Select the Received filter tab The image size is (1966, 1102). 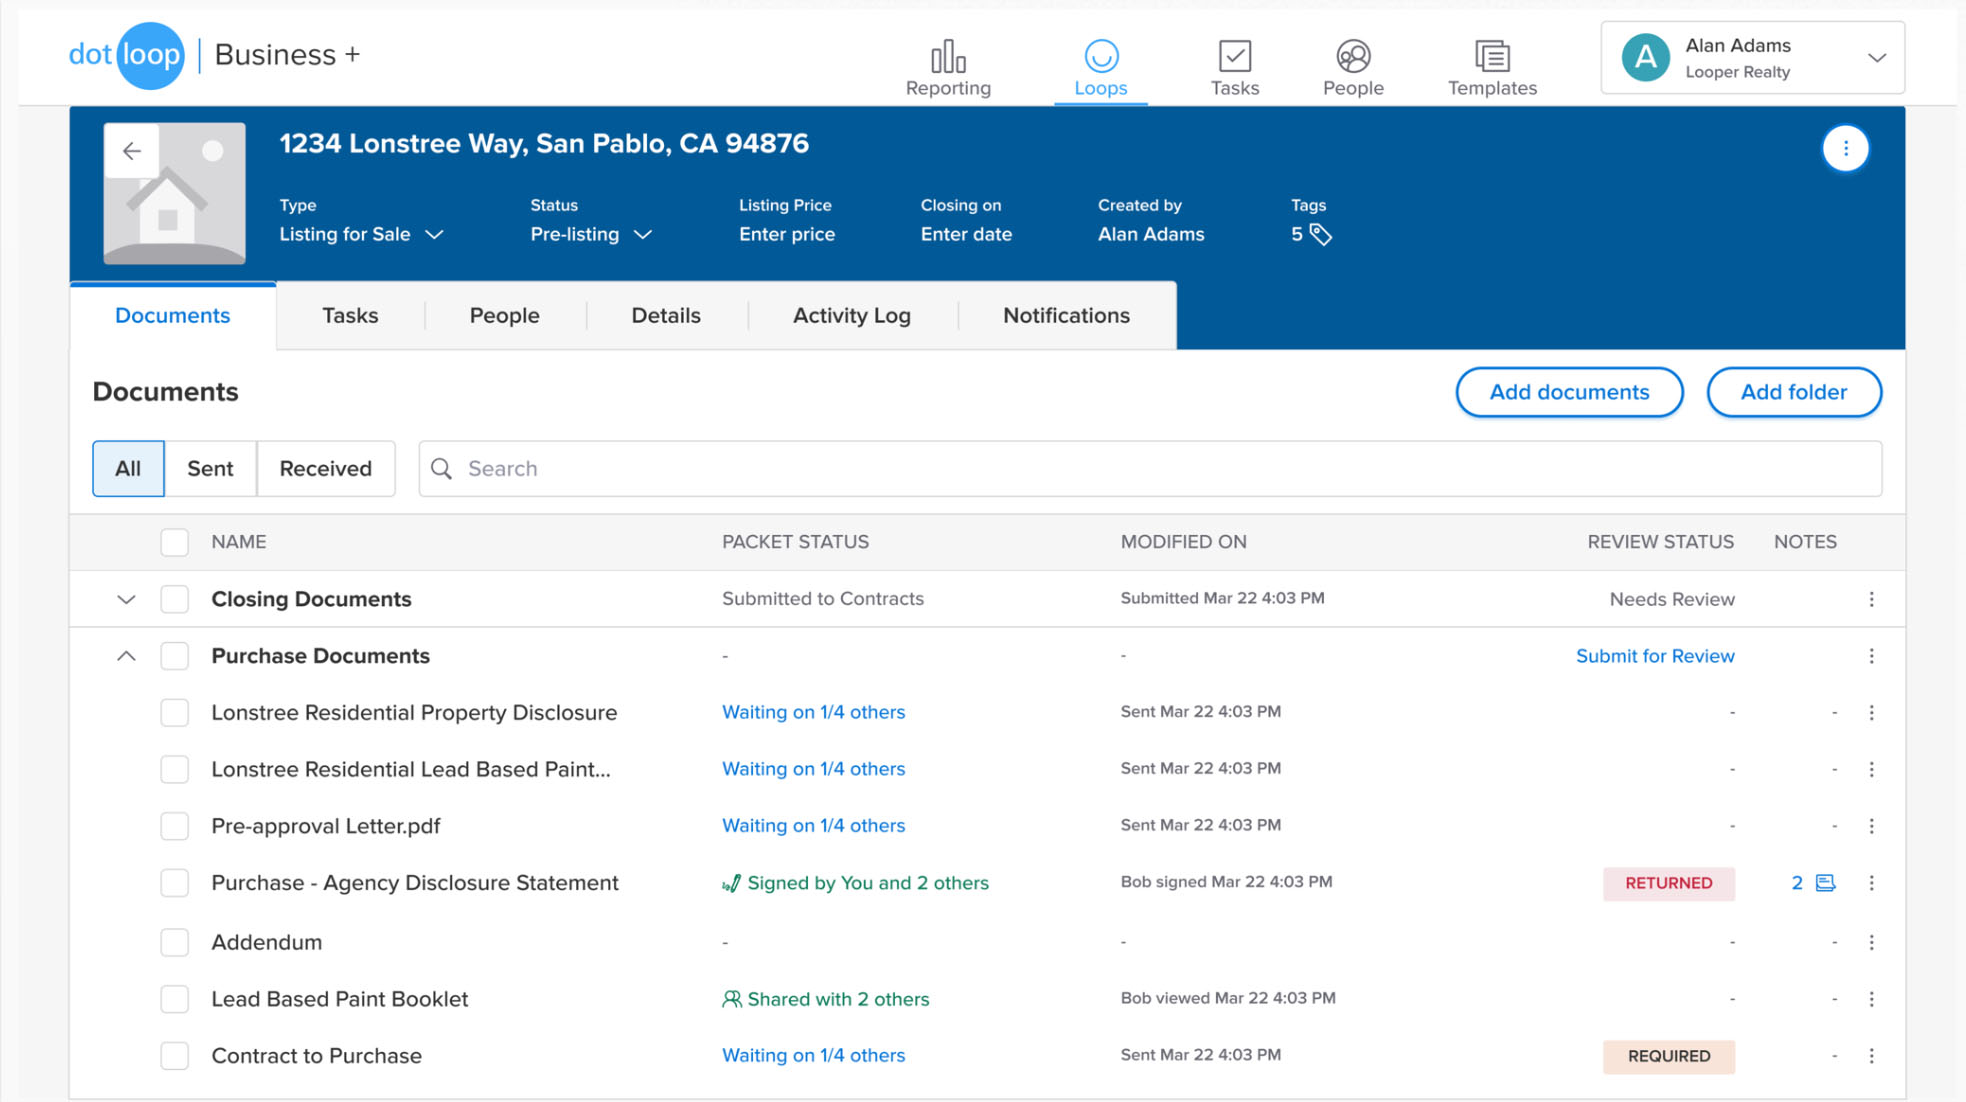click(x=325, y=469)
